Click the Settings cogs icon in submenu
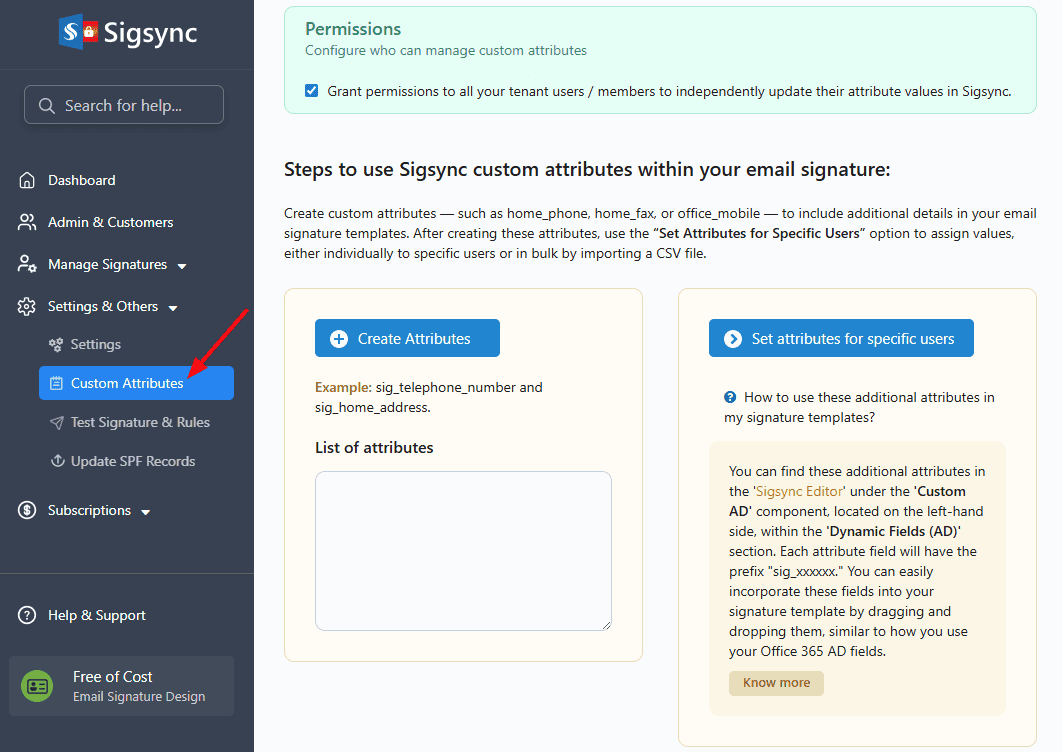The width and height of the screenshot is (1062, 752). tap(56, 345)
